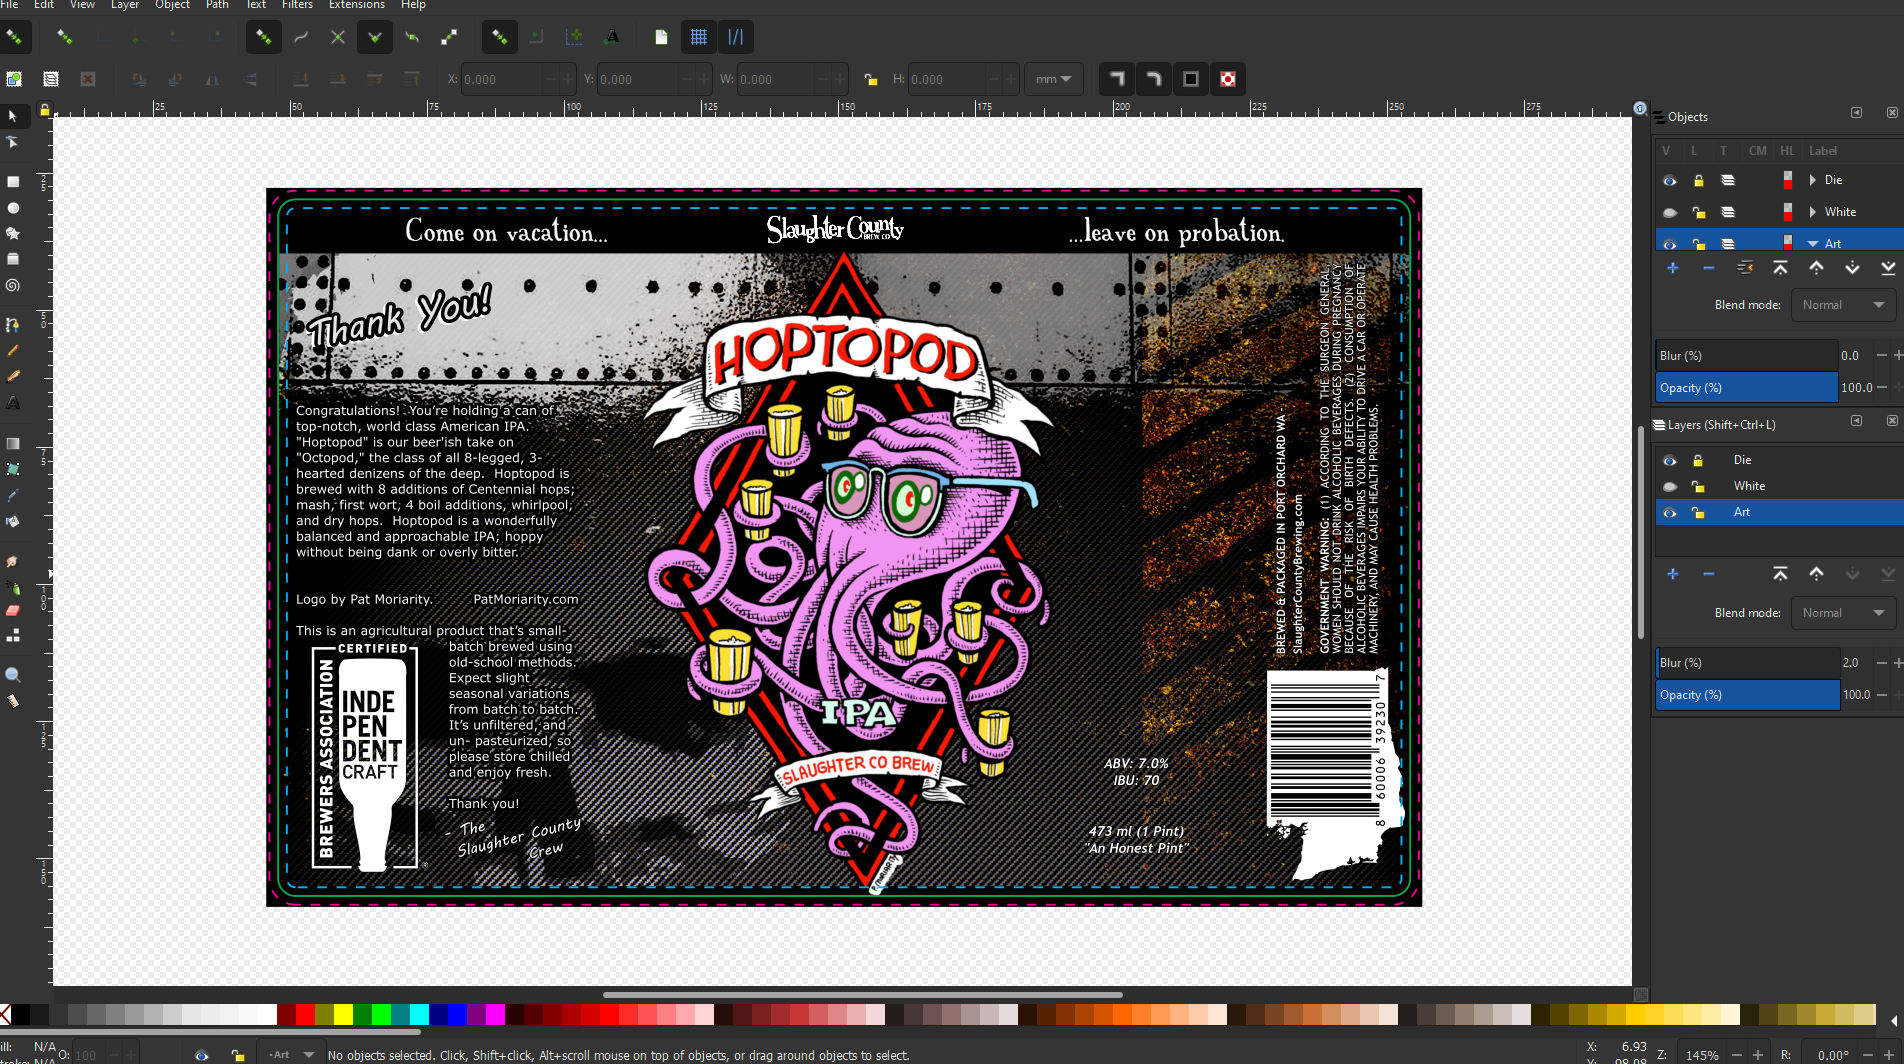Select the Ellipse tool
Viewport: 1904px width, 1064px height.
(x=13, y=208)
